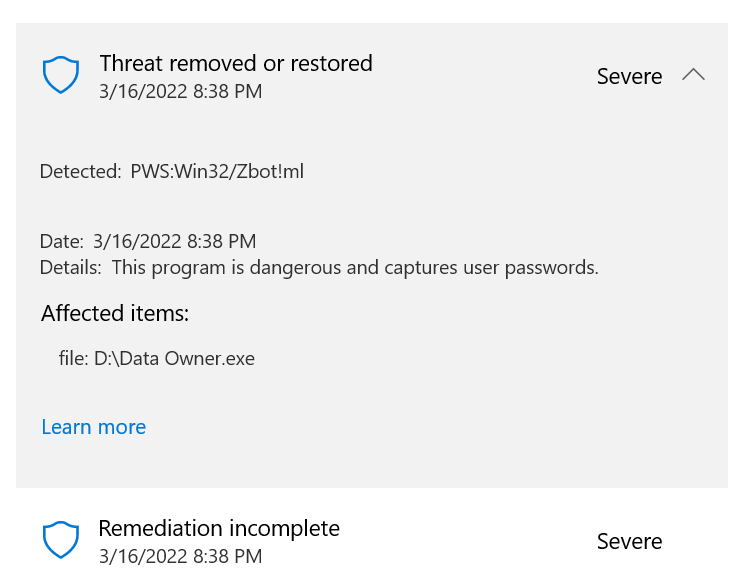Click the Detected label
This screenshot has width=740, height=581.
tap(81, 171)
